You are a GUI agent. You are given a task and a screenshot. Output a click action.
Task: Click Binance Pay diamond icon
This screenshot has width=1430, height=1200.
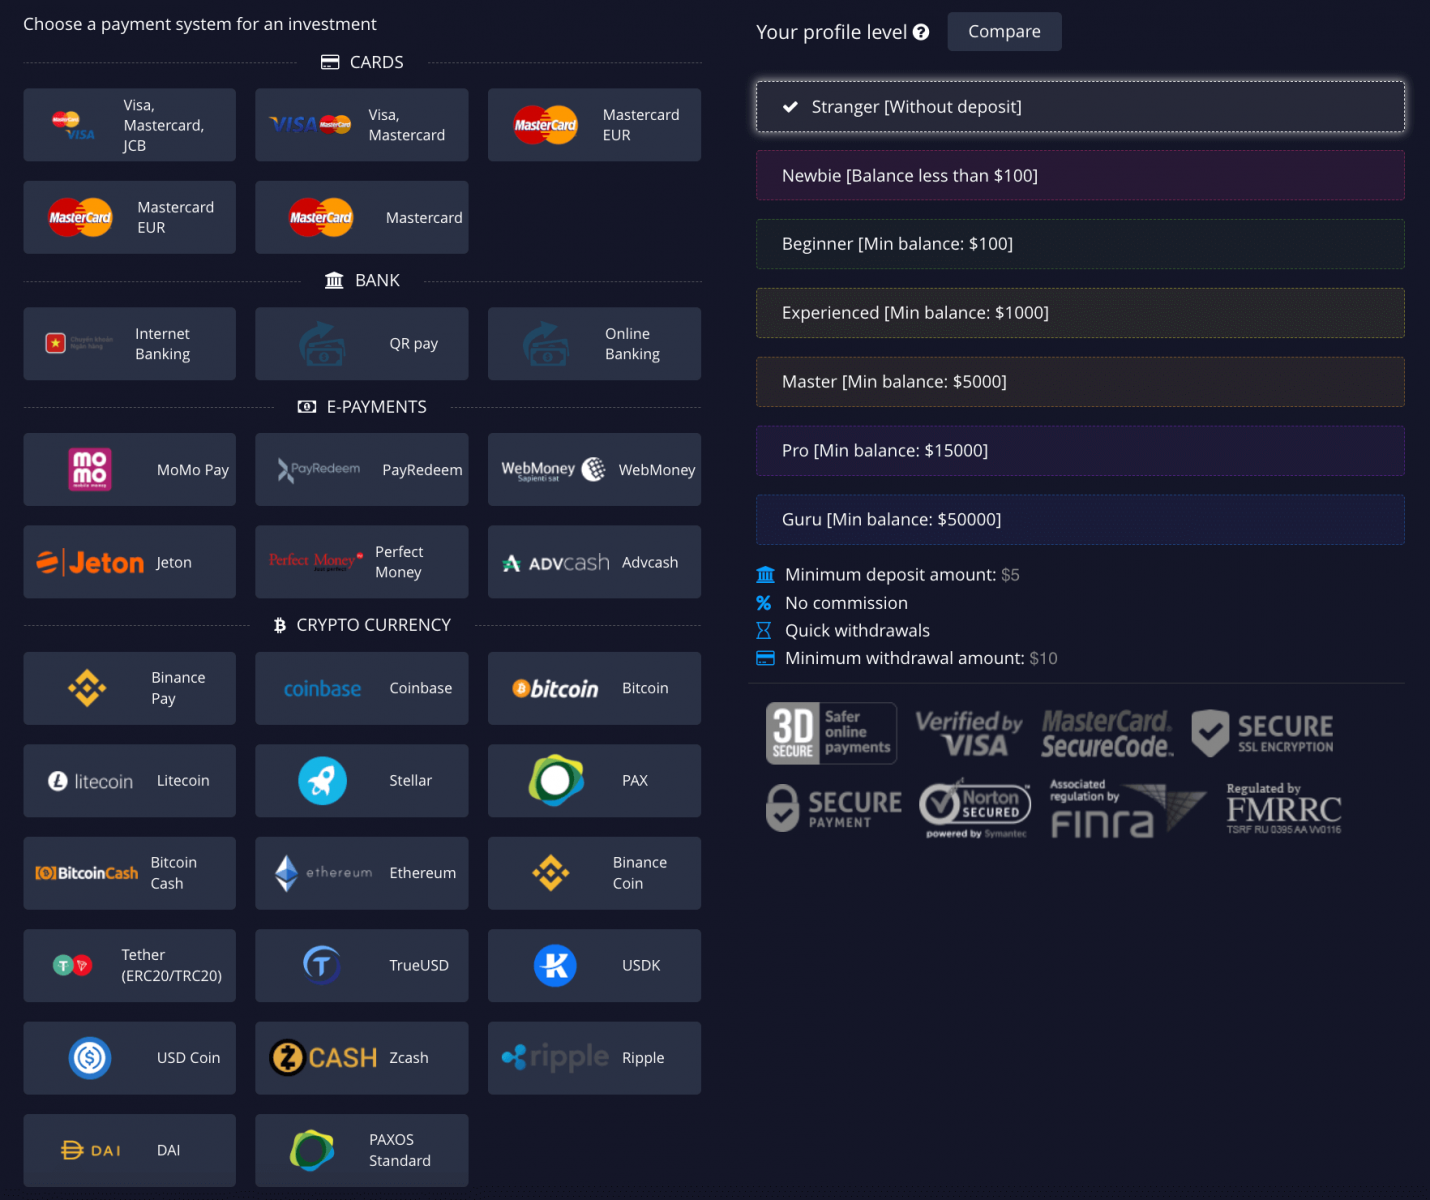pyautogui.click(x=87, y=688)
